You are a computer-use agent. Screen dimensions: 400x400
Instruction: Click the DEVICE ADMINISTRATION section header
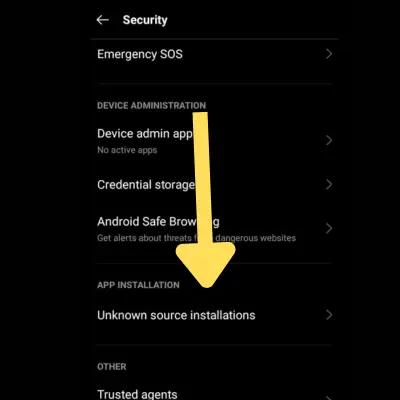[152, 106]
